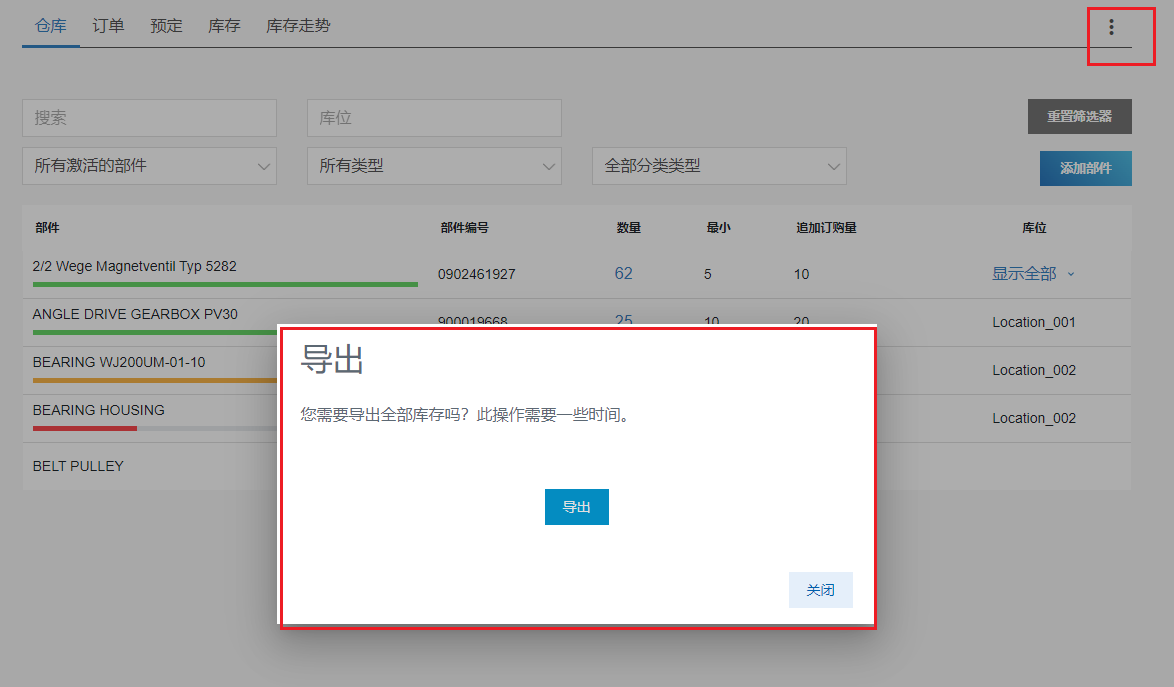Open the 库存 tab

223,25
